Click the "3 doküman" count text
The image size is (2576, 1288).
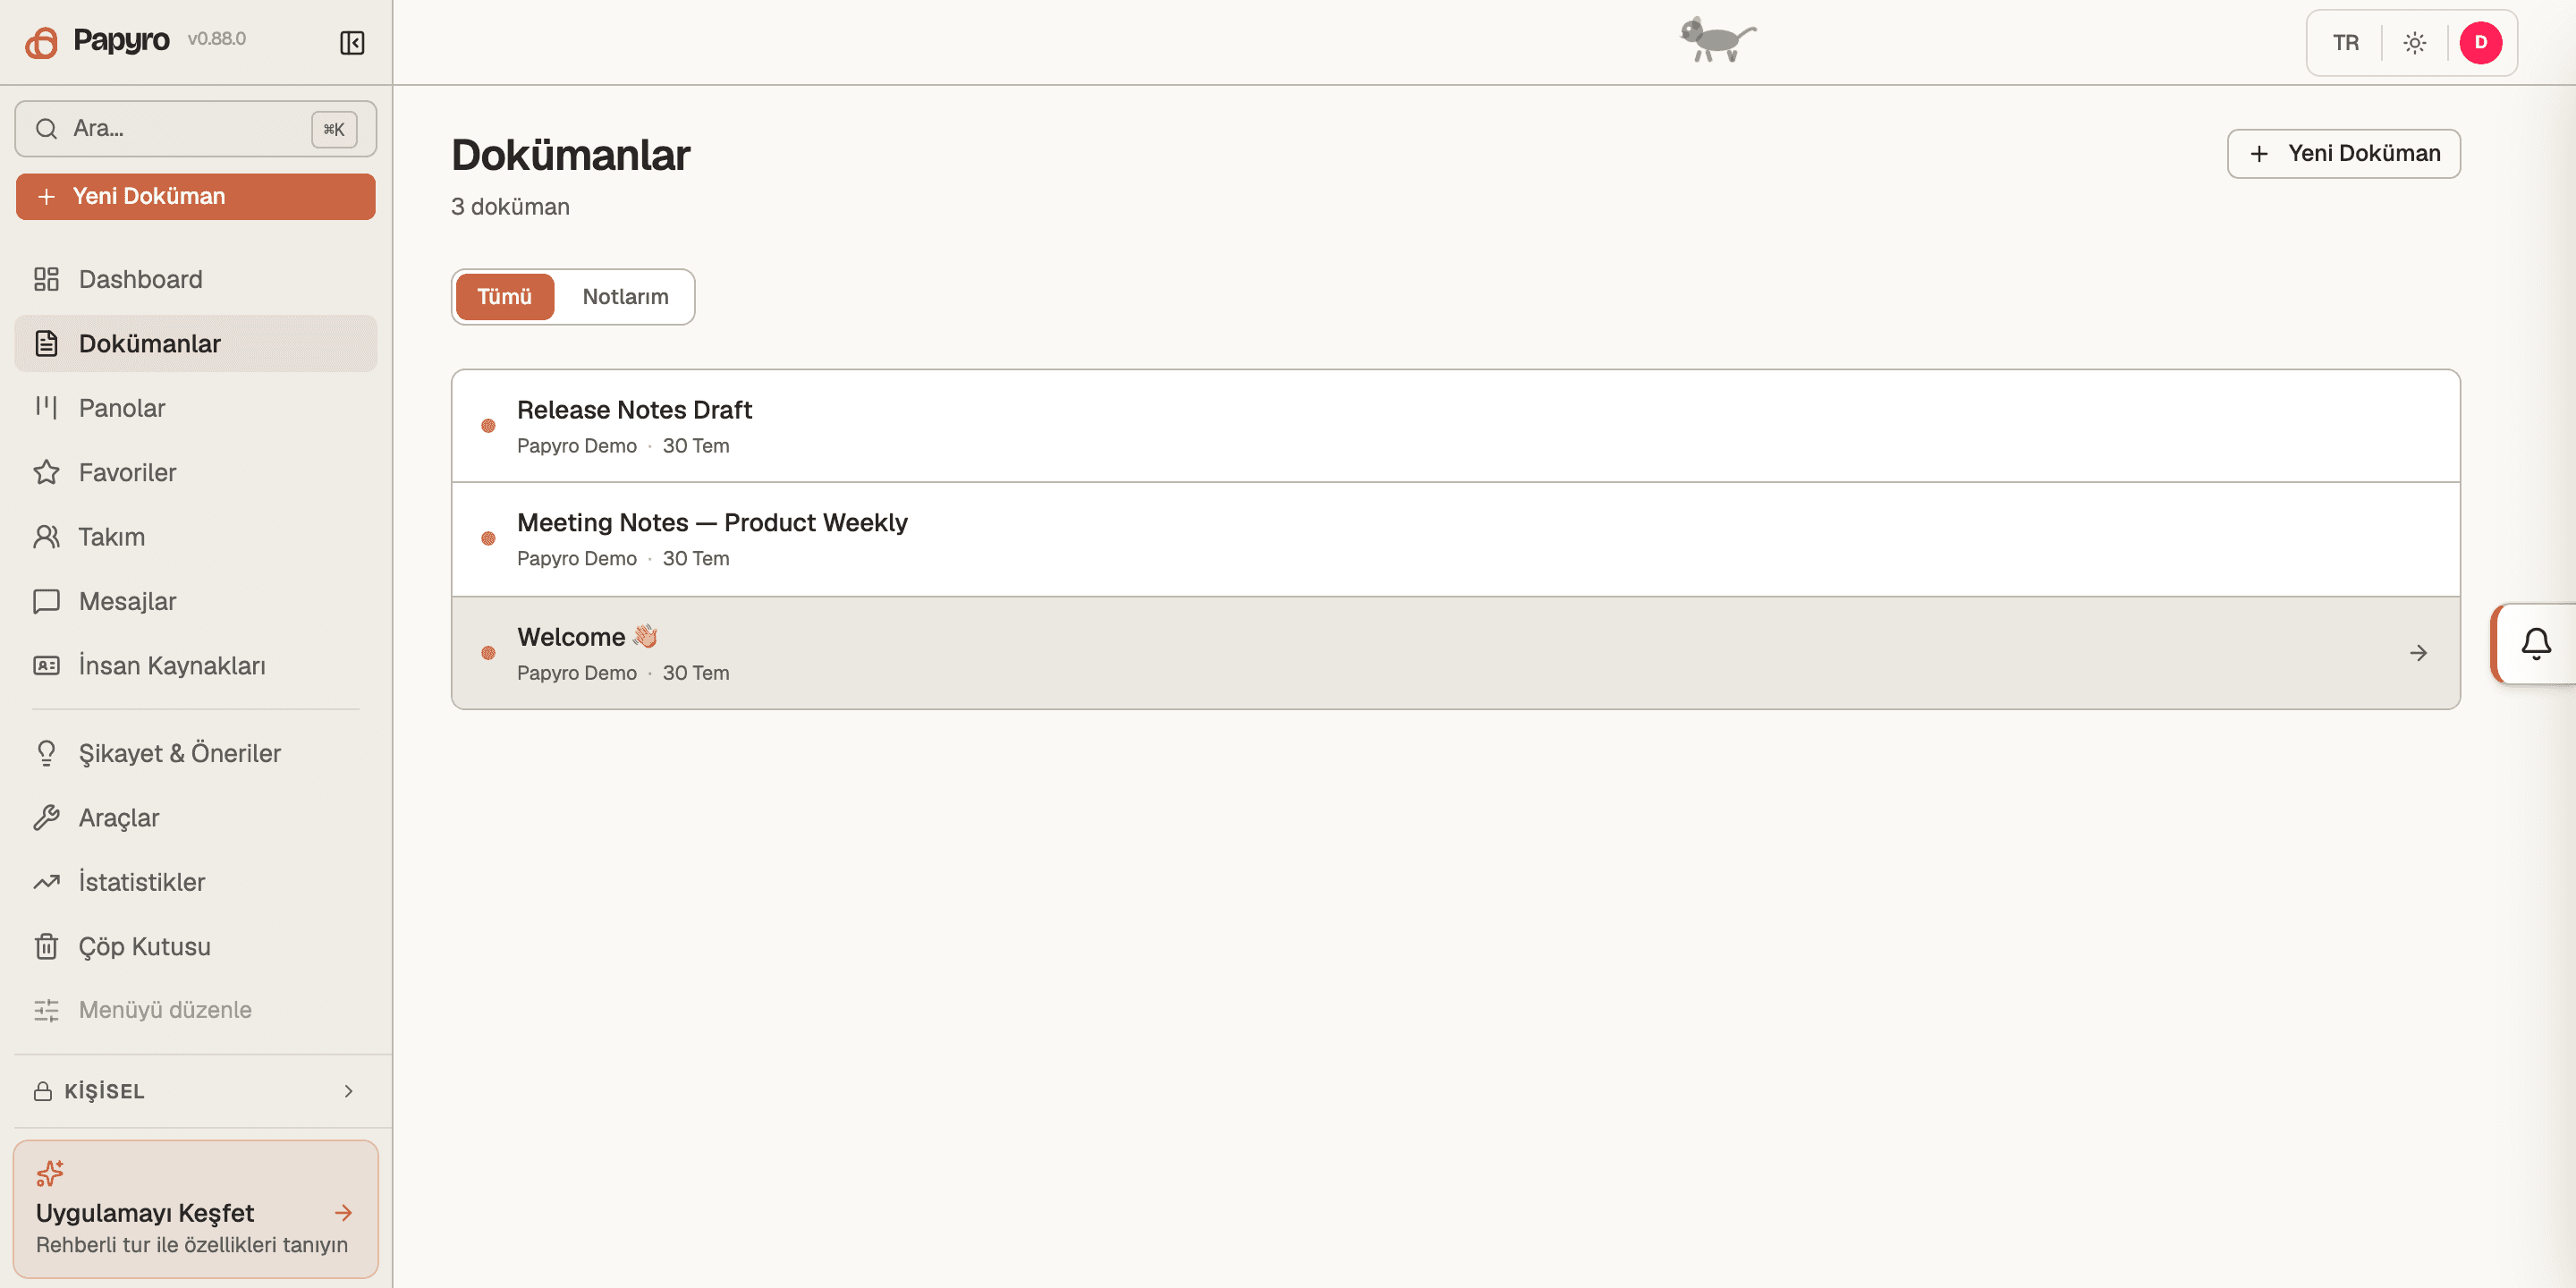point(510,207)
